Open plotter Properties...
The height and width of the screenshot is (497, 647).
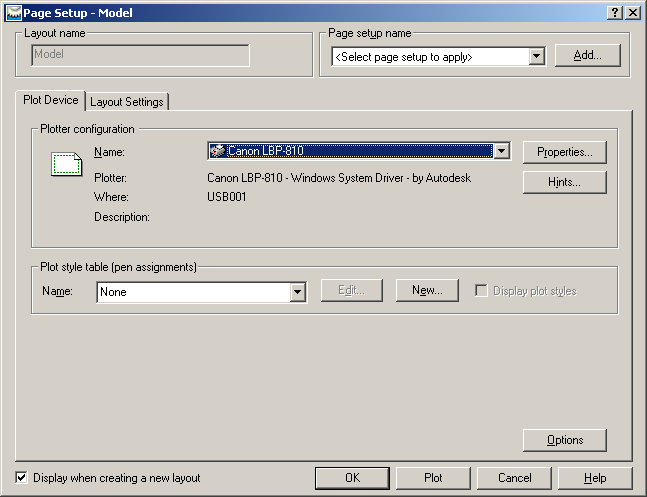coord(564,152)
